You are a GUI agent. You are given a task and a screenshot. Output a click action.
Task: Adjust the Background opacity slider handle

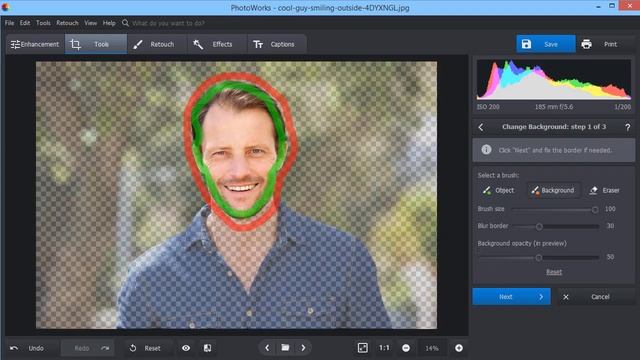tap(539, 258)
